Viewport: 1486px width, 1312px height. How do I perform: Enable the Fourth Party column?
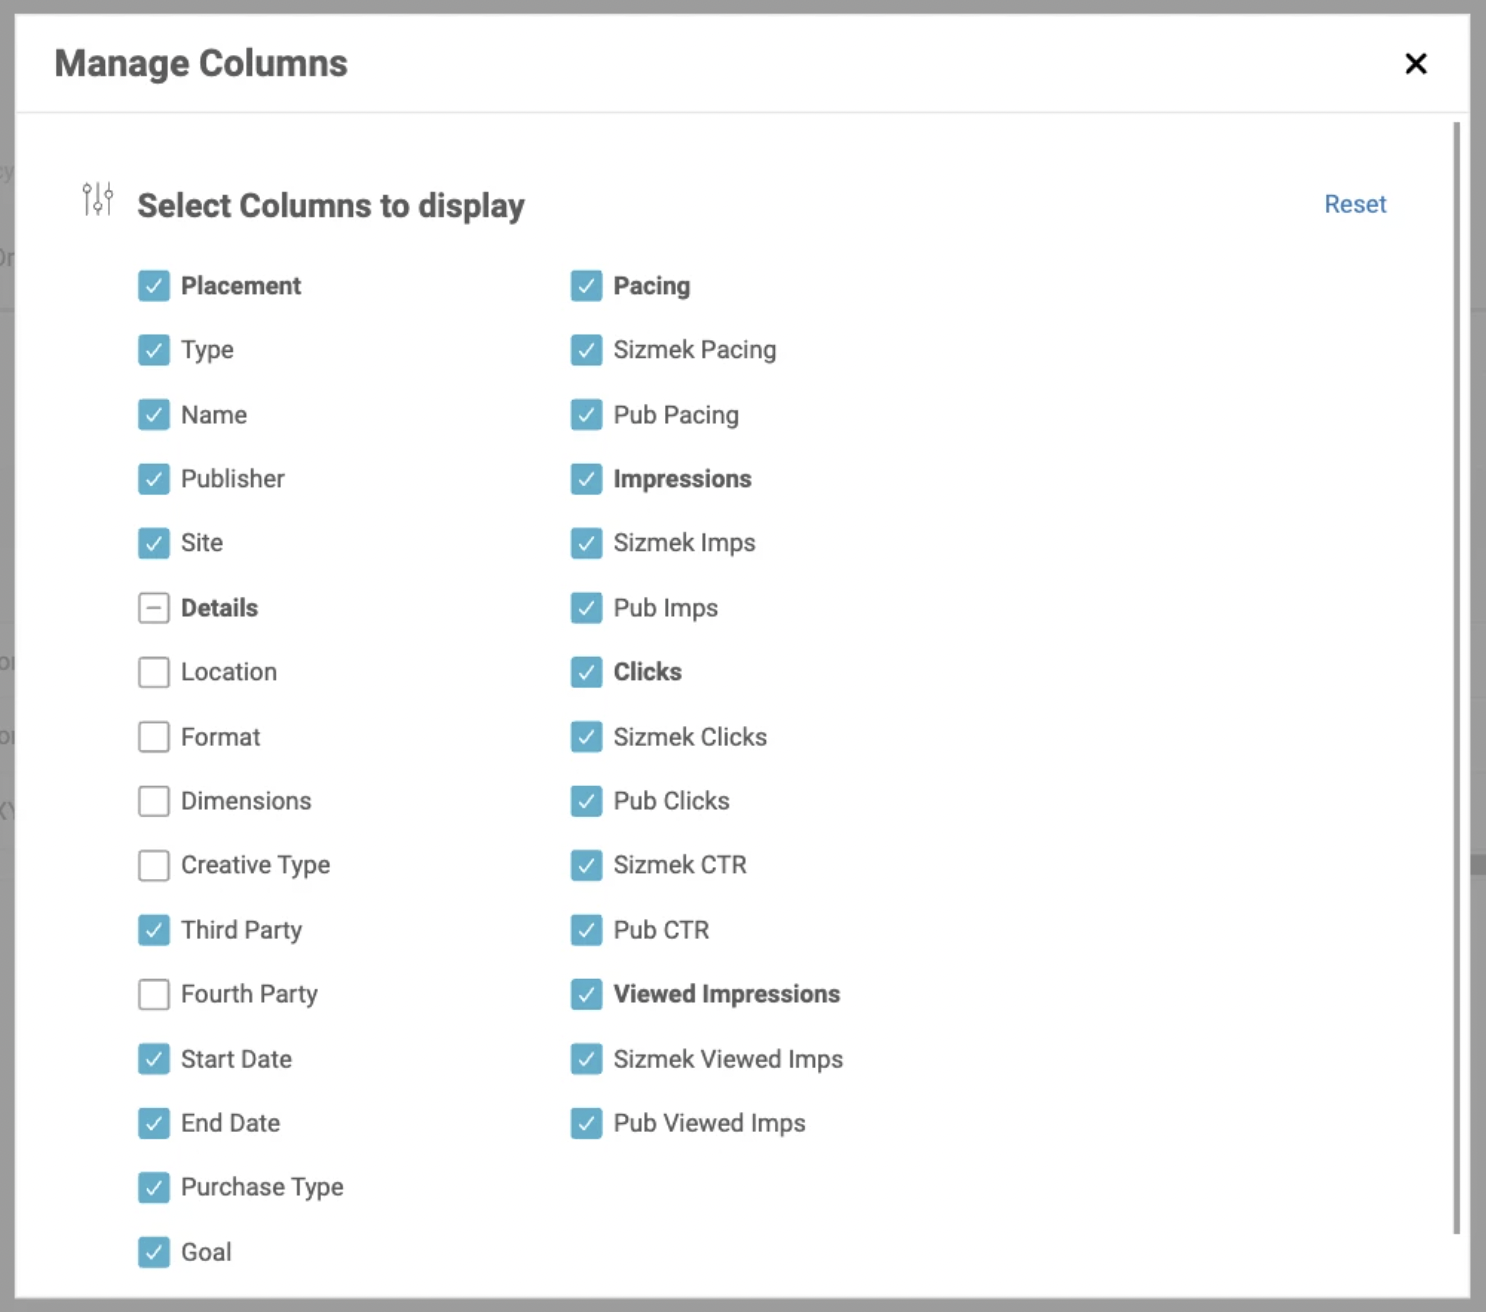154,994
